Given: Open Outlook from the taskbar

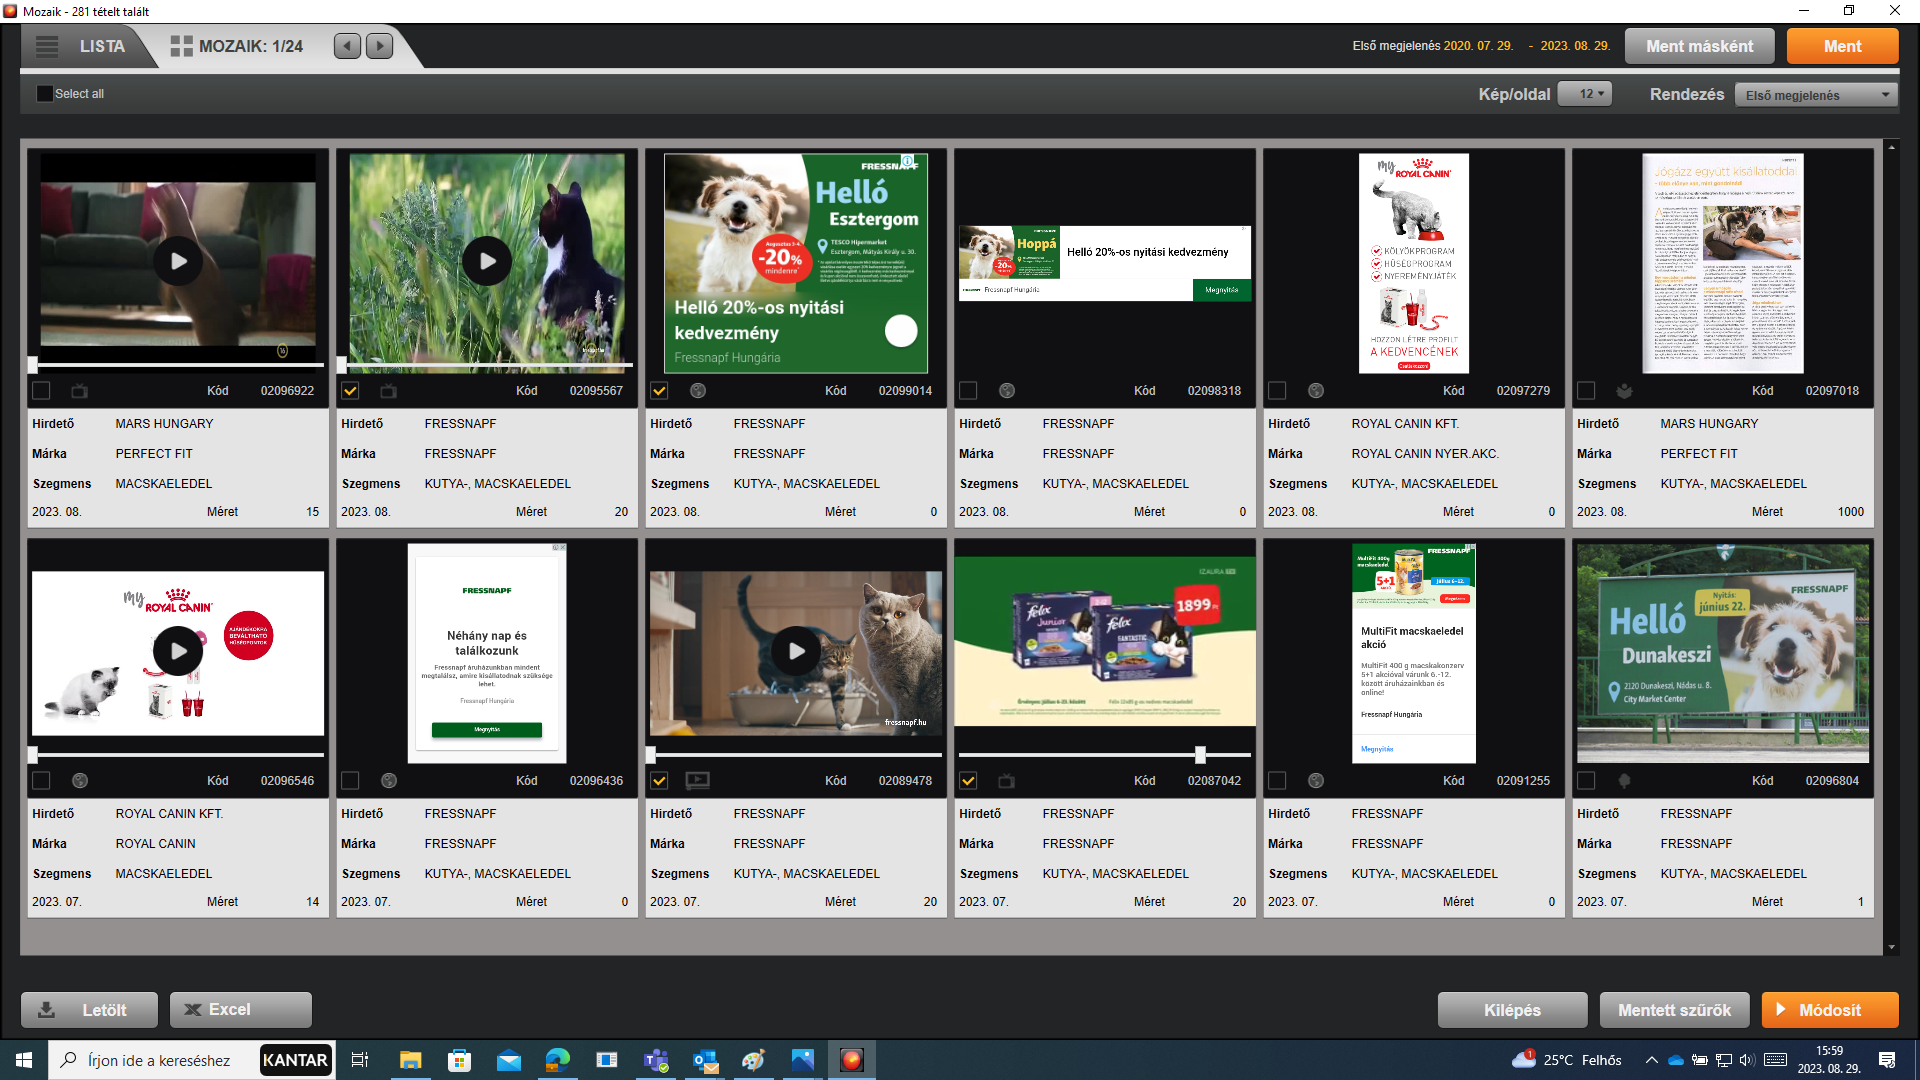Looking at the screenshot, I should (705, 1060).
